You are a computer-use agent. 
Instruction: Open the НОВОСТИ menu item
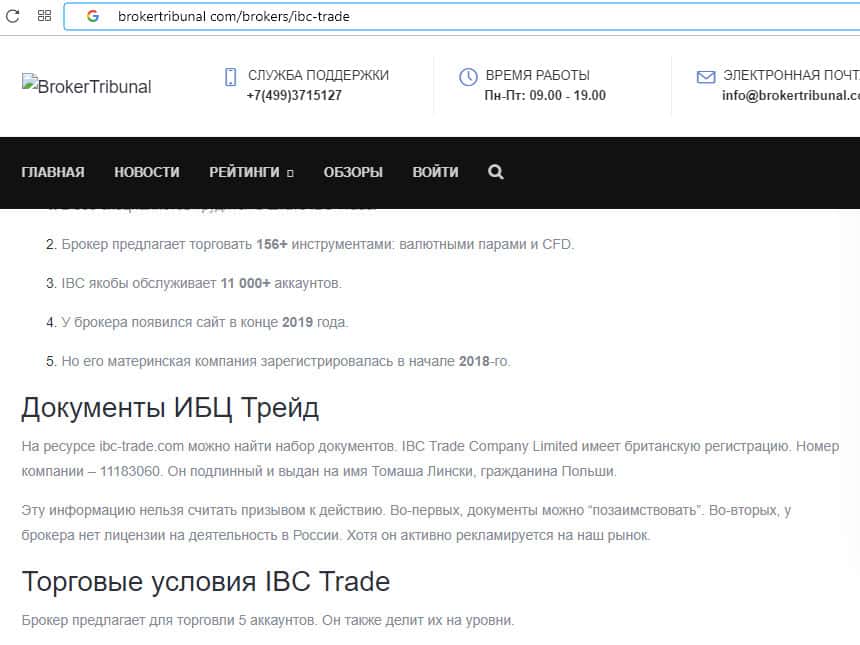[x=147, y=172]
